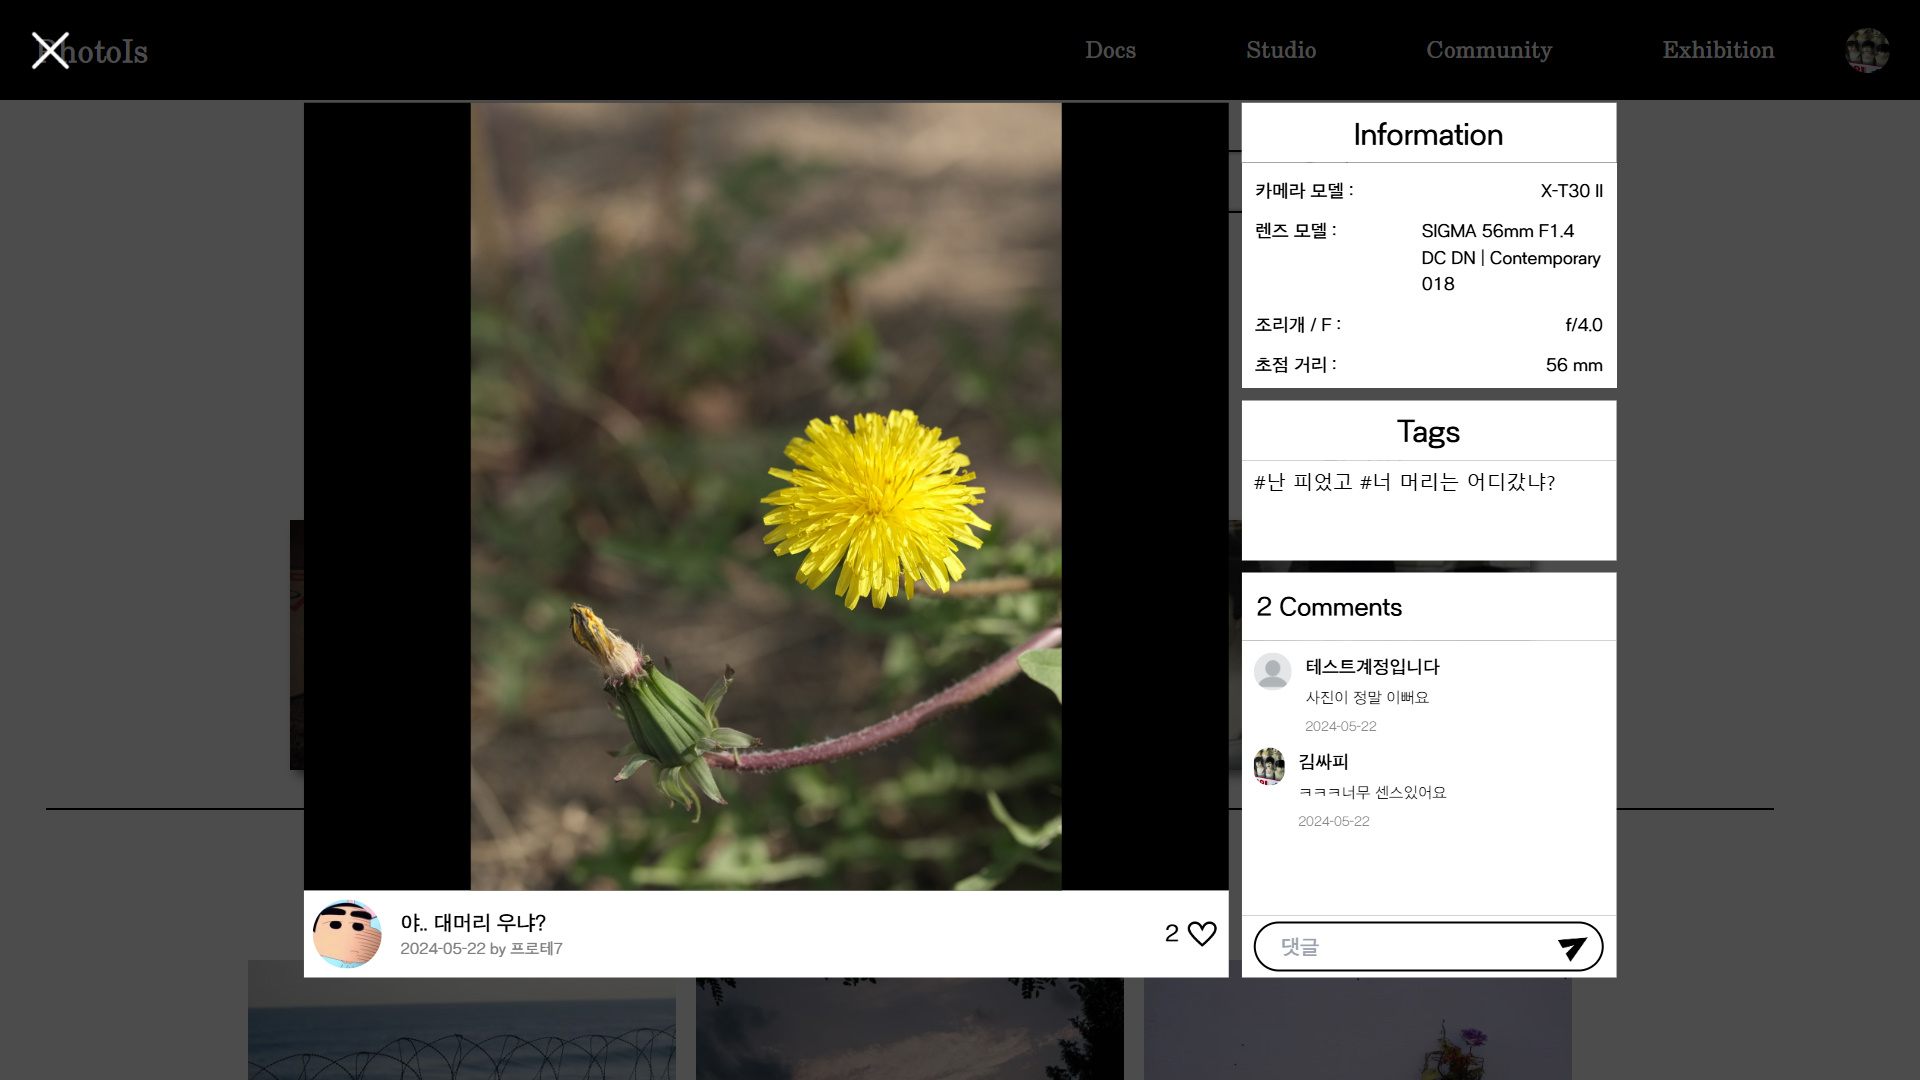The image size is (1920, 1080).
Task: Open the 테스트계정입니다 commenter name
Action: point(1372,667)
